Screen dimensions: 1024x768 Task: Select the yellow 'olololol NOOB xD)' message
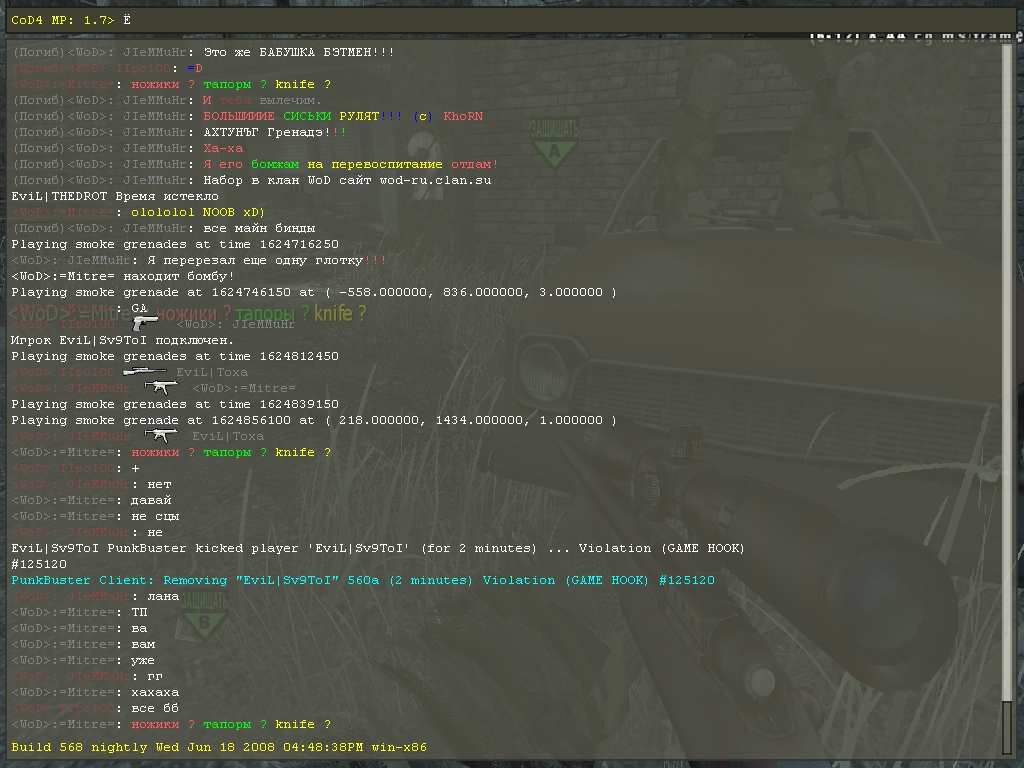[198, 212]
